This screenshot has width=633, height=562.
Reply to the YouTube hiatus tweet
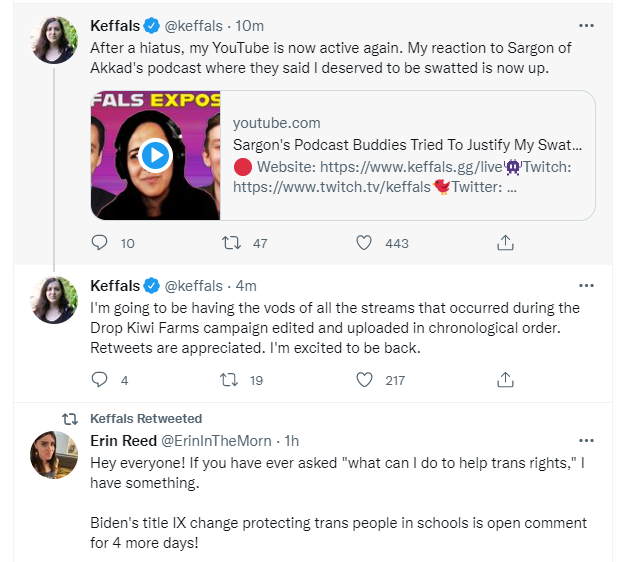coord(100,243)
